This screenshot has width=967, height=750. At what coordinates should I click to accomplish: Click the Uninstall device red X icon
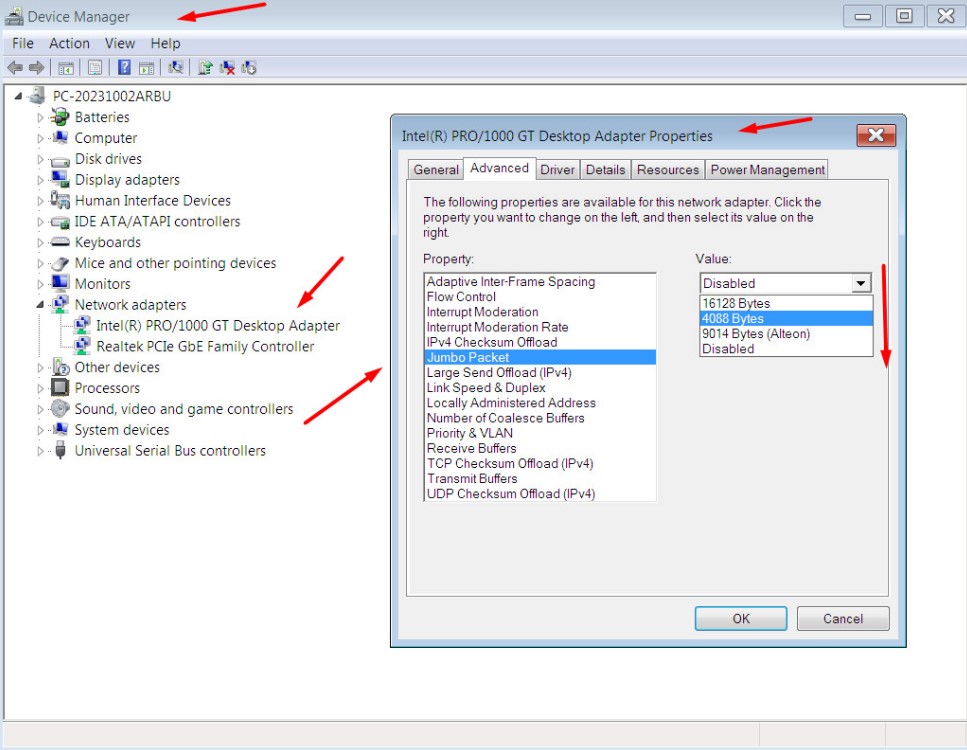[x=227, y=68]
